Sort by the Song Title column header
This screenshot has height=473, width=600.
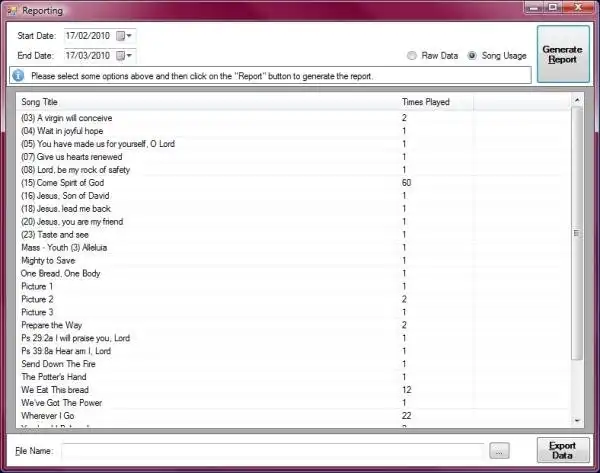click(208, 102)
